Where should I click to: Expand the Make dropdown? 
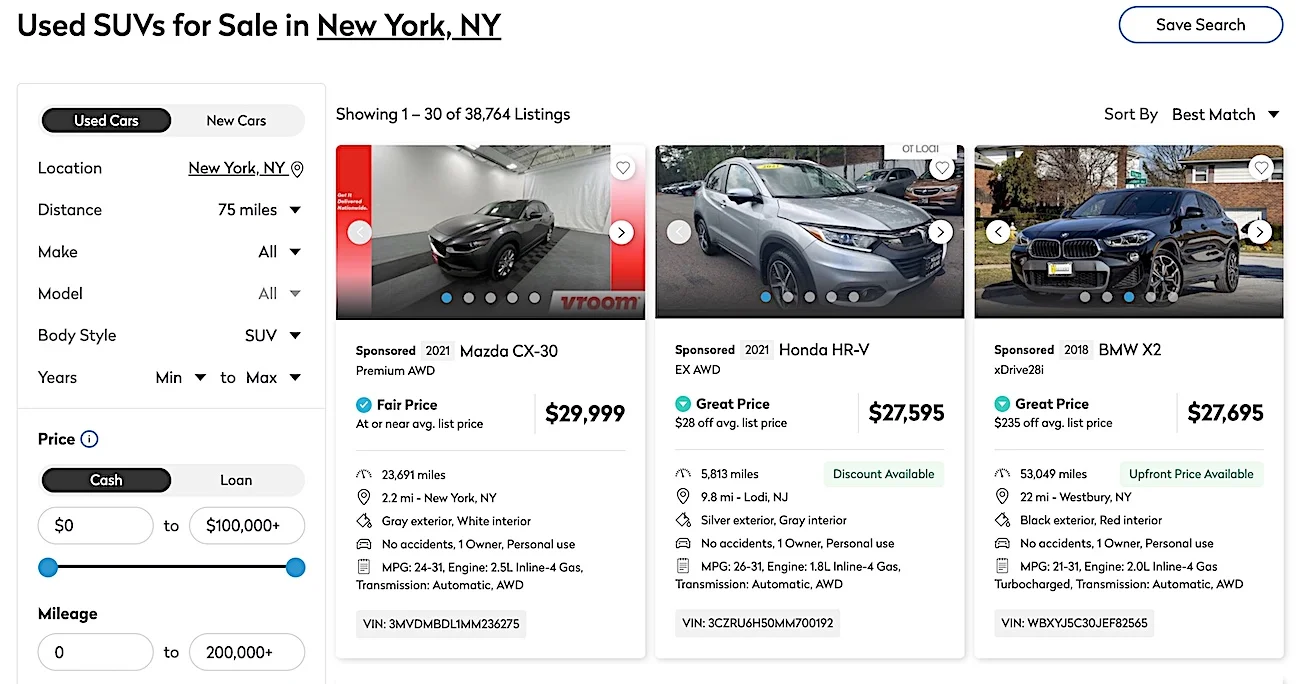tap(280, 252)
